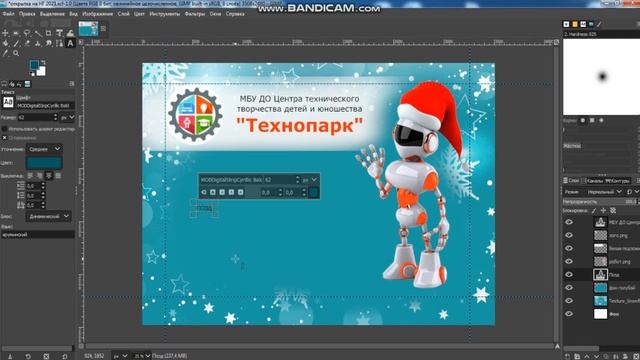This screenshot has height=360, width=640.
Task: Select the Fuzzy Select tool
Action: tap(38, 33)
